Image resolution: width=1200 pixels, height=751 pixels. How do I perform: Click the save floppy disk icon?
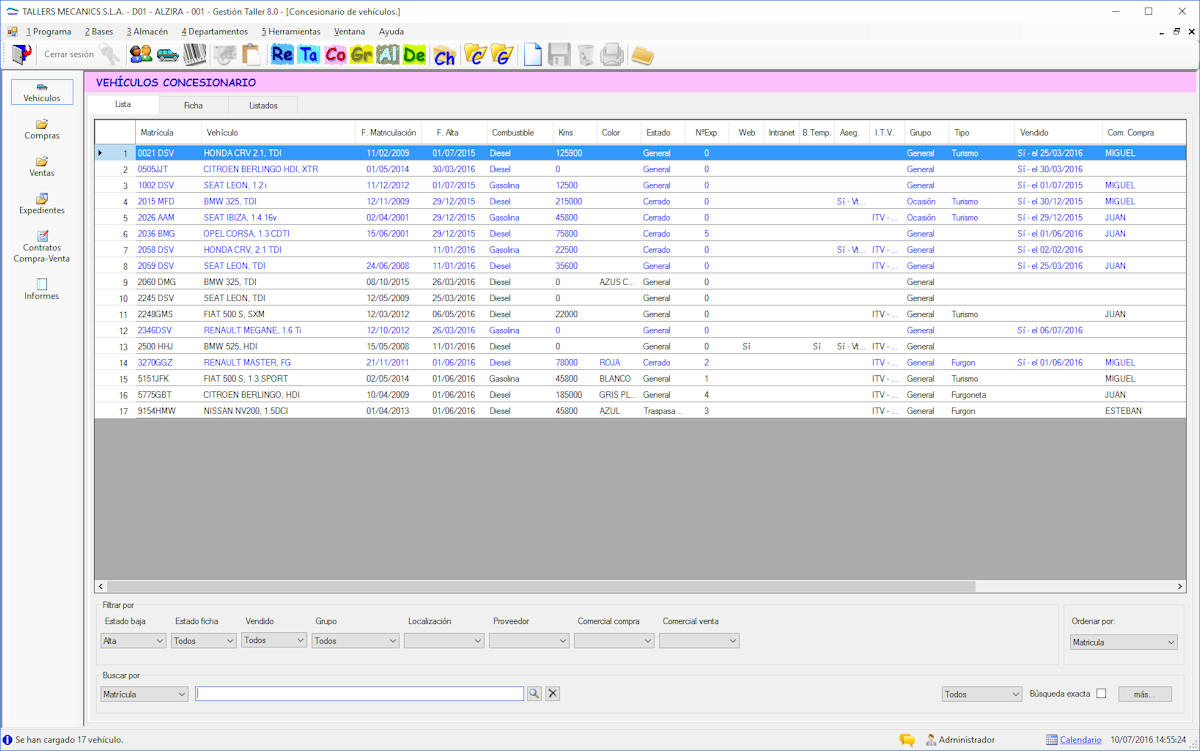[559, 55]
